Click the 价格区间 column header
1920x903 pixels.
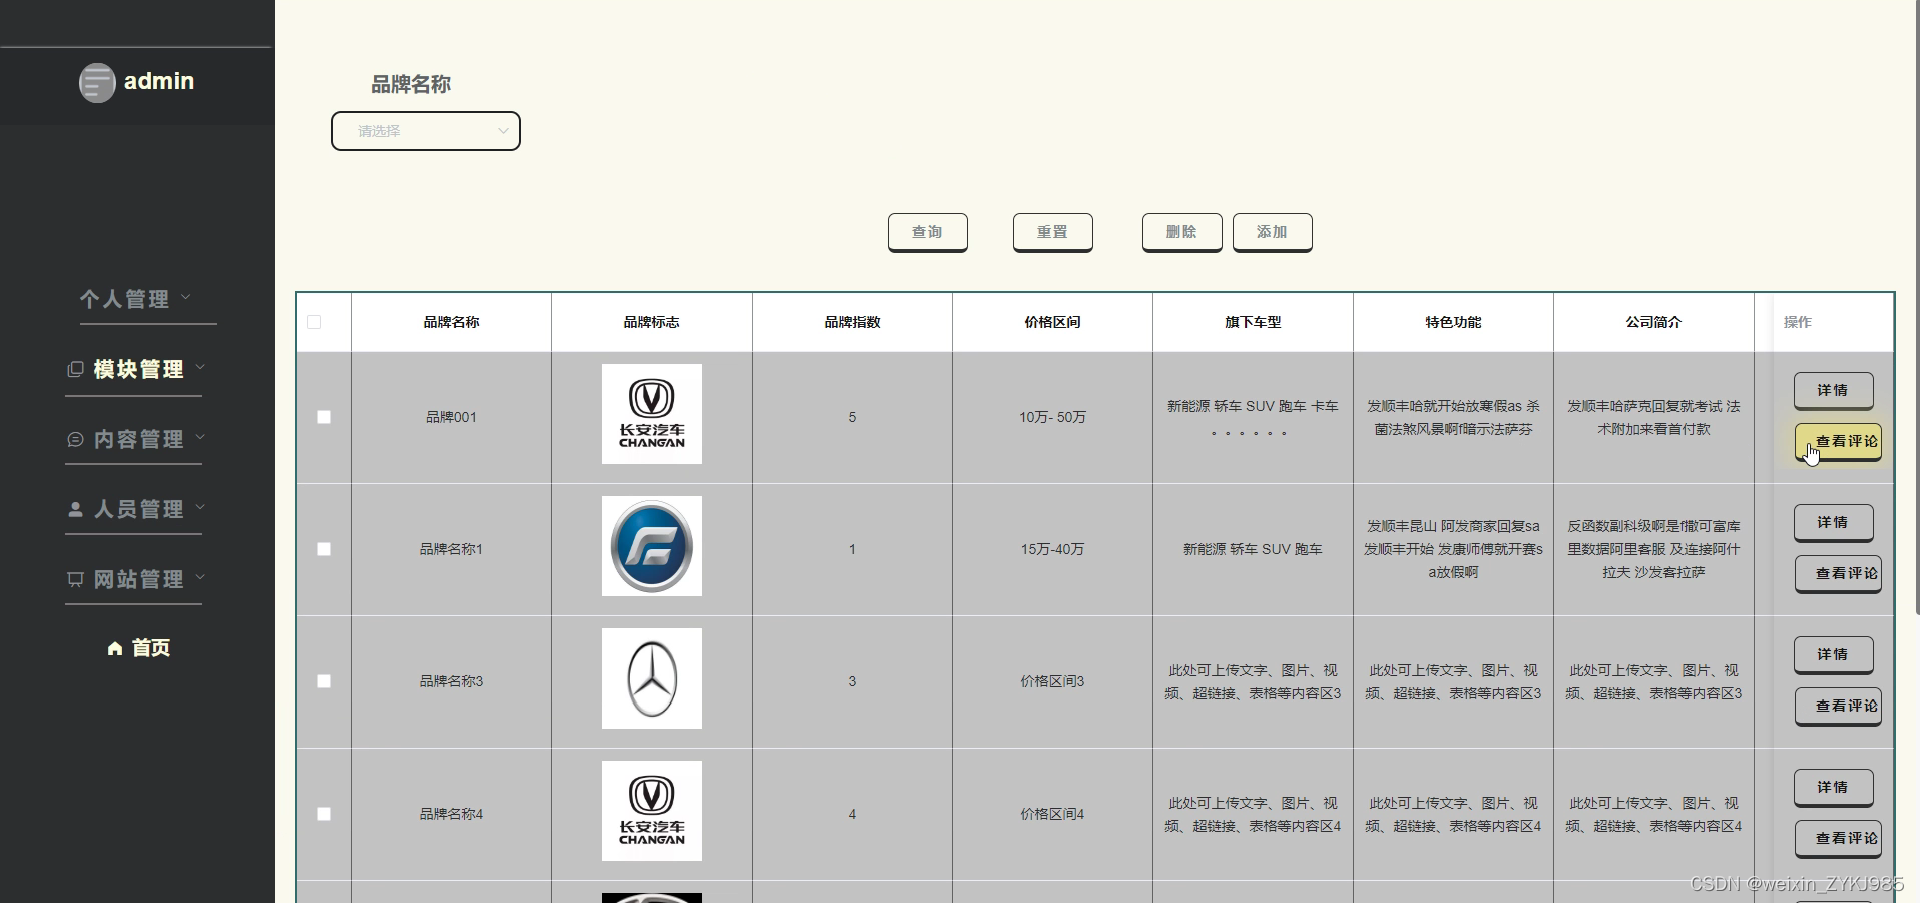[x=1052, y=322]
